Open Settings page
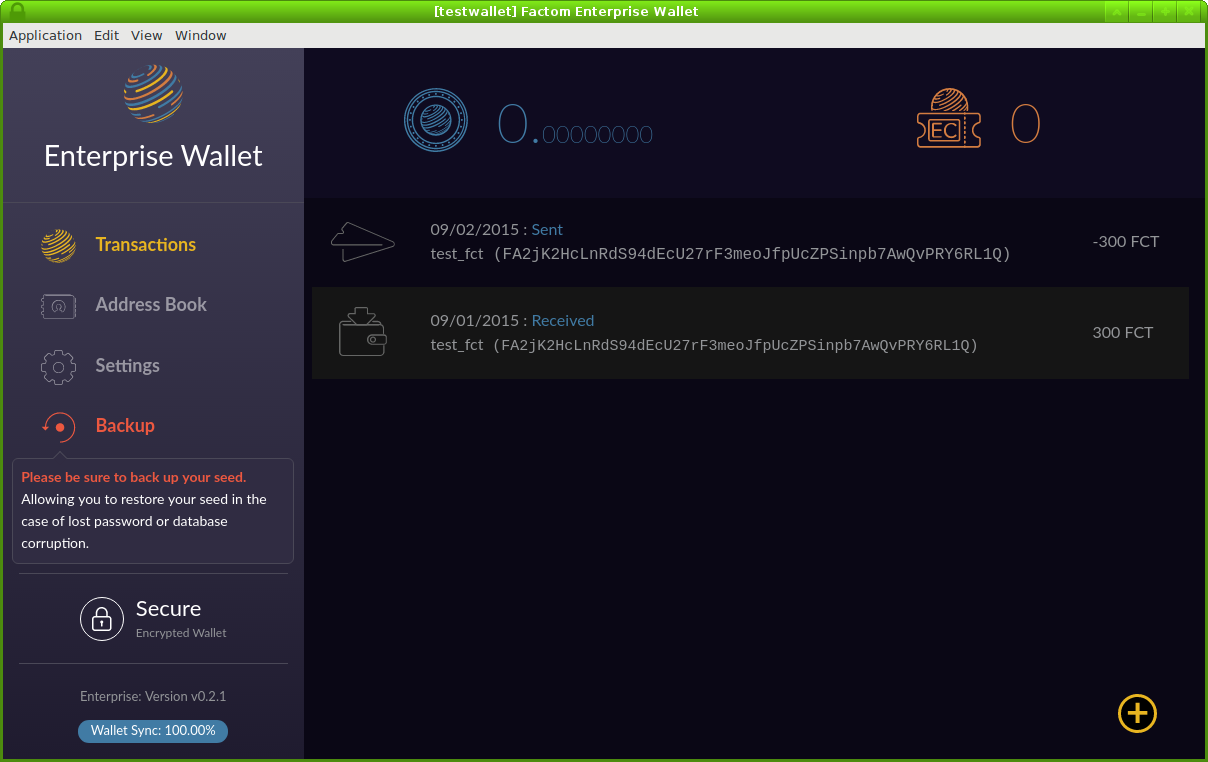The height and width of the screenshot is (762, 1208). (x=127, y=366)
